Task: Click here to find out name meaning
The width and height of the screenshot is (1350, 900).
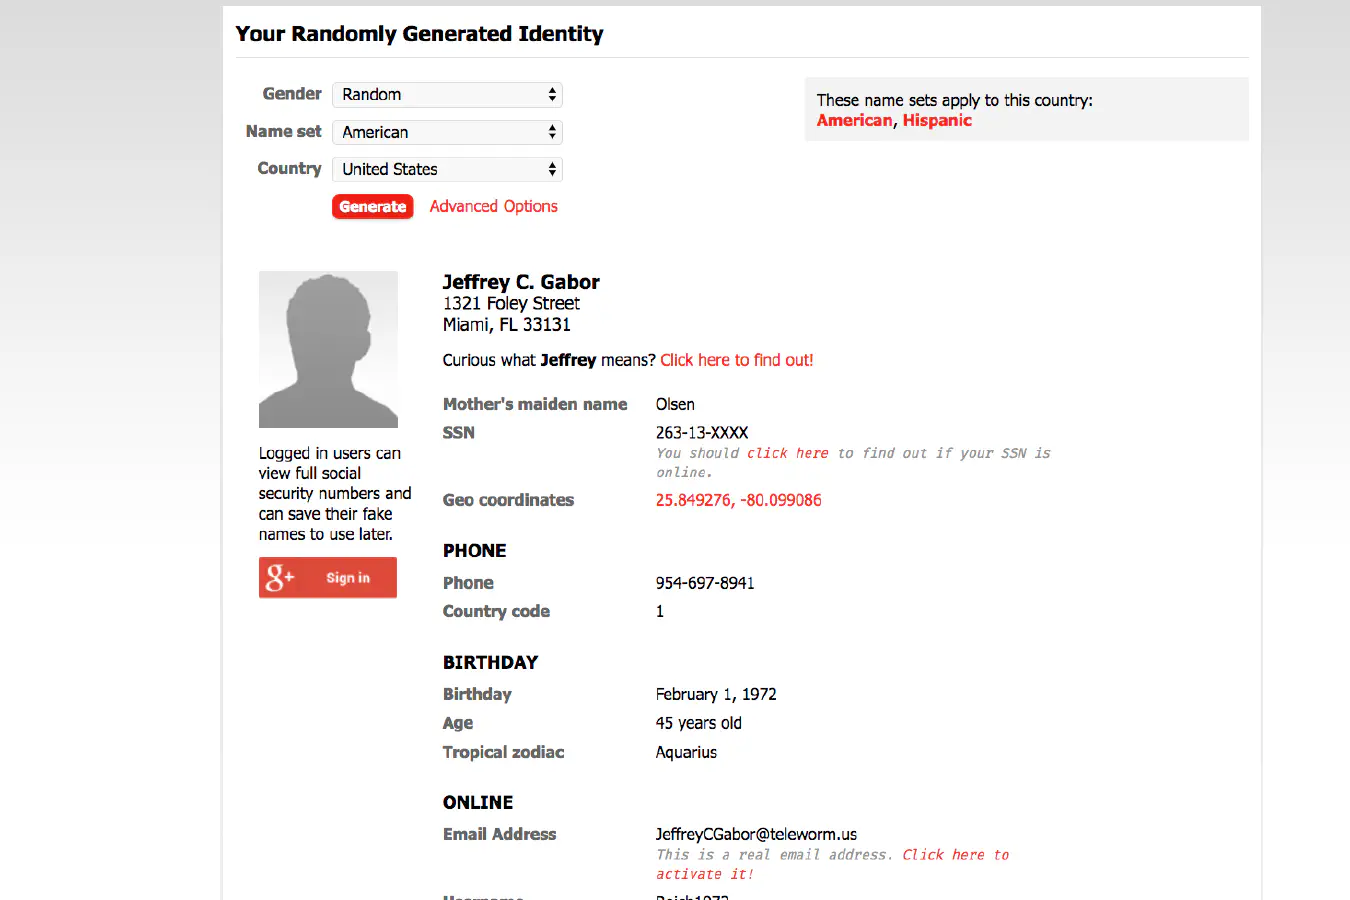Action: (x=736, y=360)
